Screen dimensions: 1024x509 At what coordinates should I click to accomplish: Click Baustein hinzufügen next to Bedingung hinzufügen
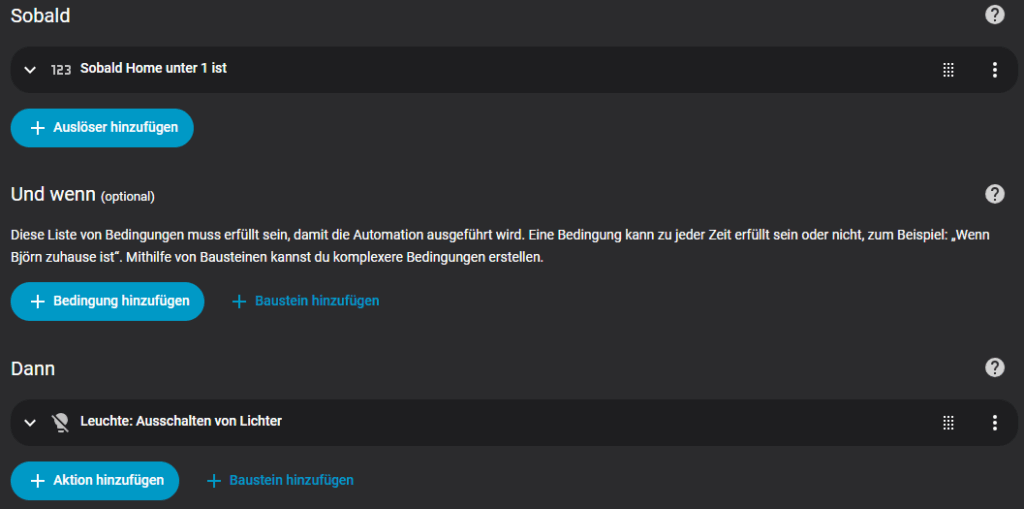click(x=306, y=301)
